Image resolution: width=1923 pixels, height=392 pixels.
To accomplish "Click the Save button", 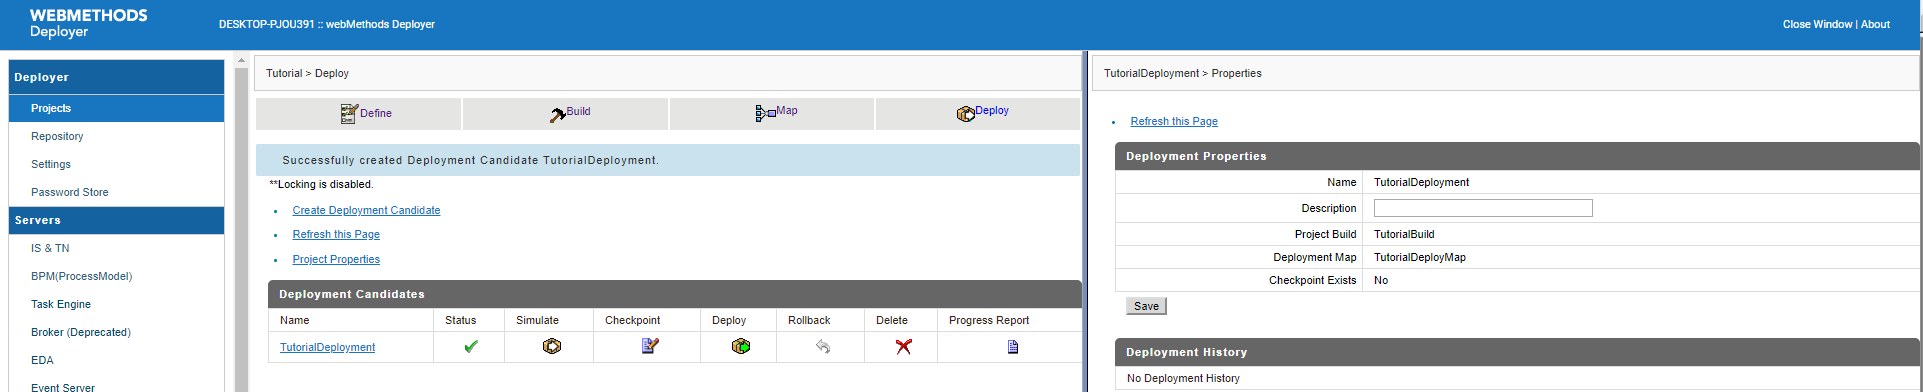I will [1146, 306].
